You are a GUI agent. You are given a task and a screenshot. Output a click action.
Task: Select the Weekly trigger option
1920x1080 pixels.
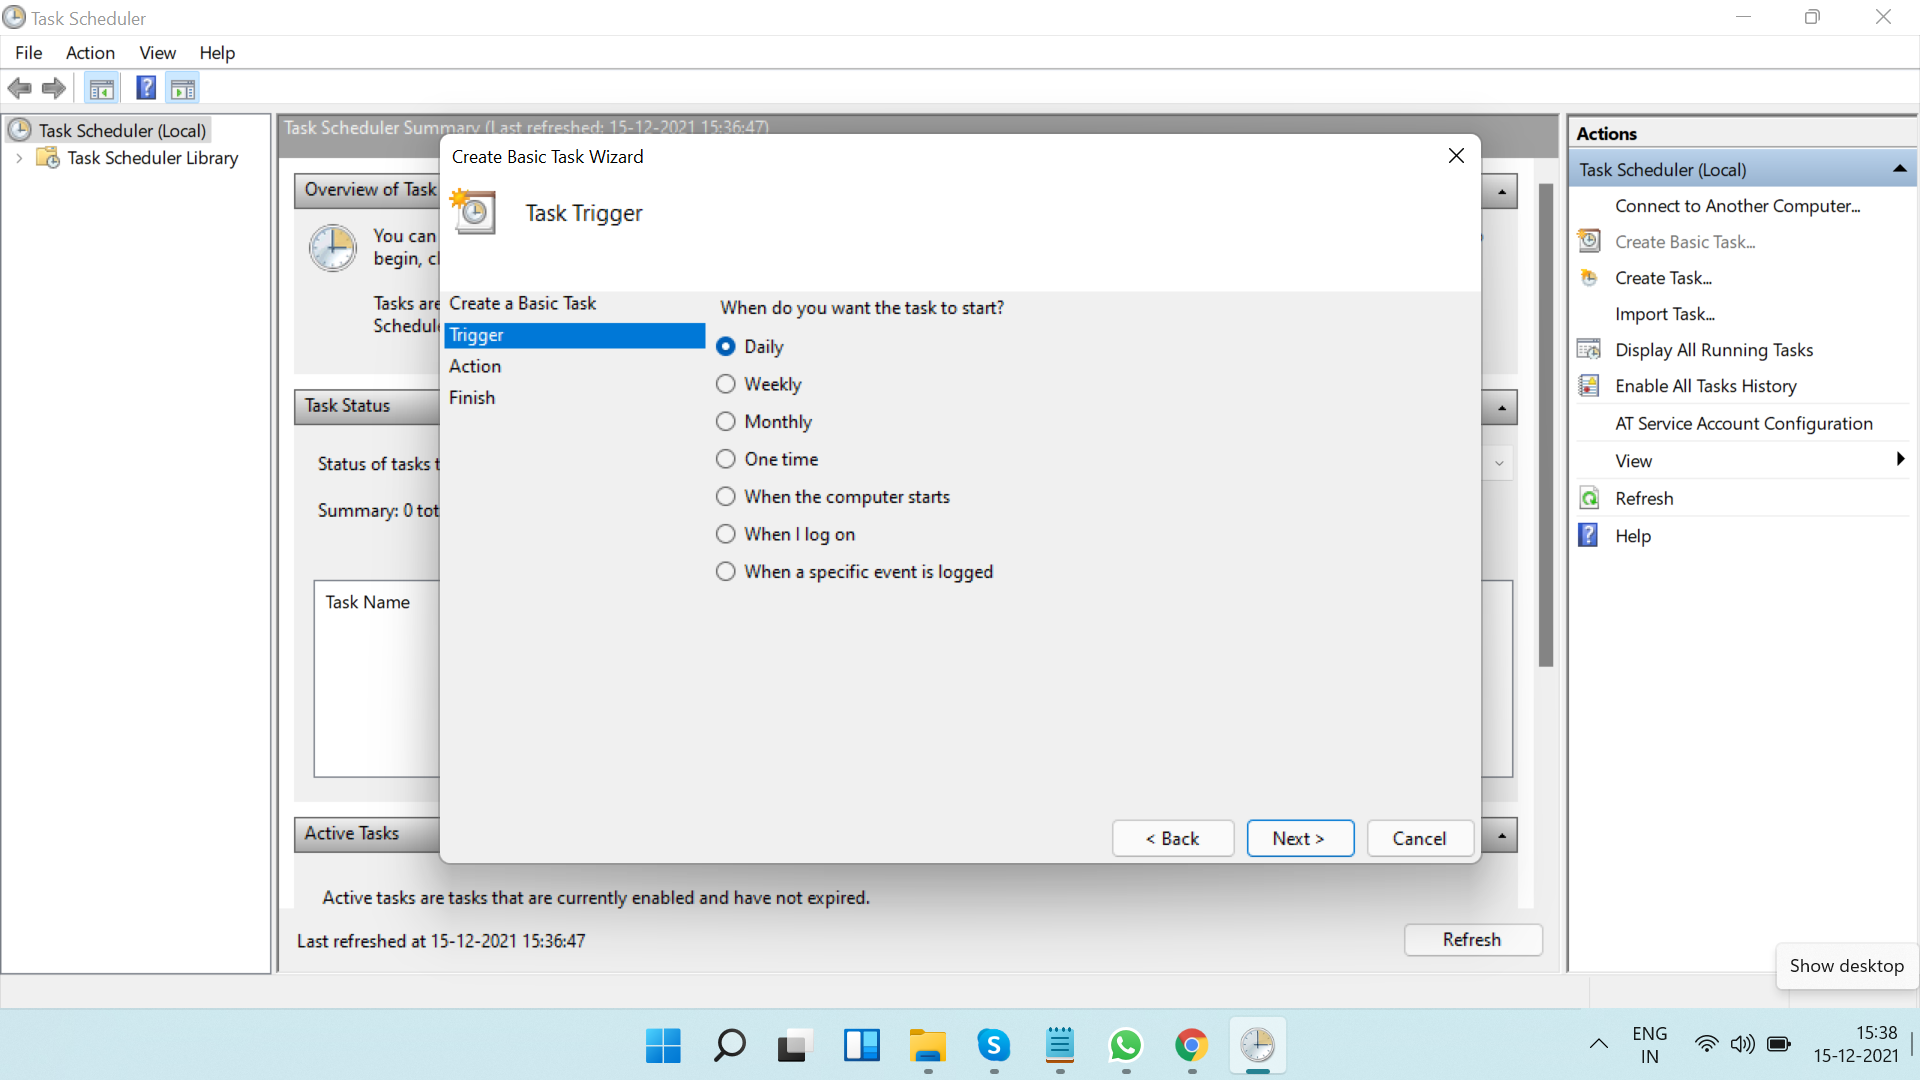point(726,384)
